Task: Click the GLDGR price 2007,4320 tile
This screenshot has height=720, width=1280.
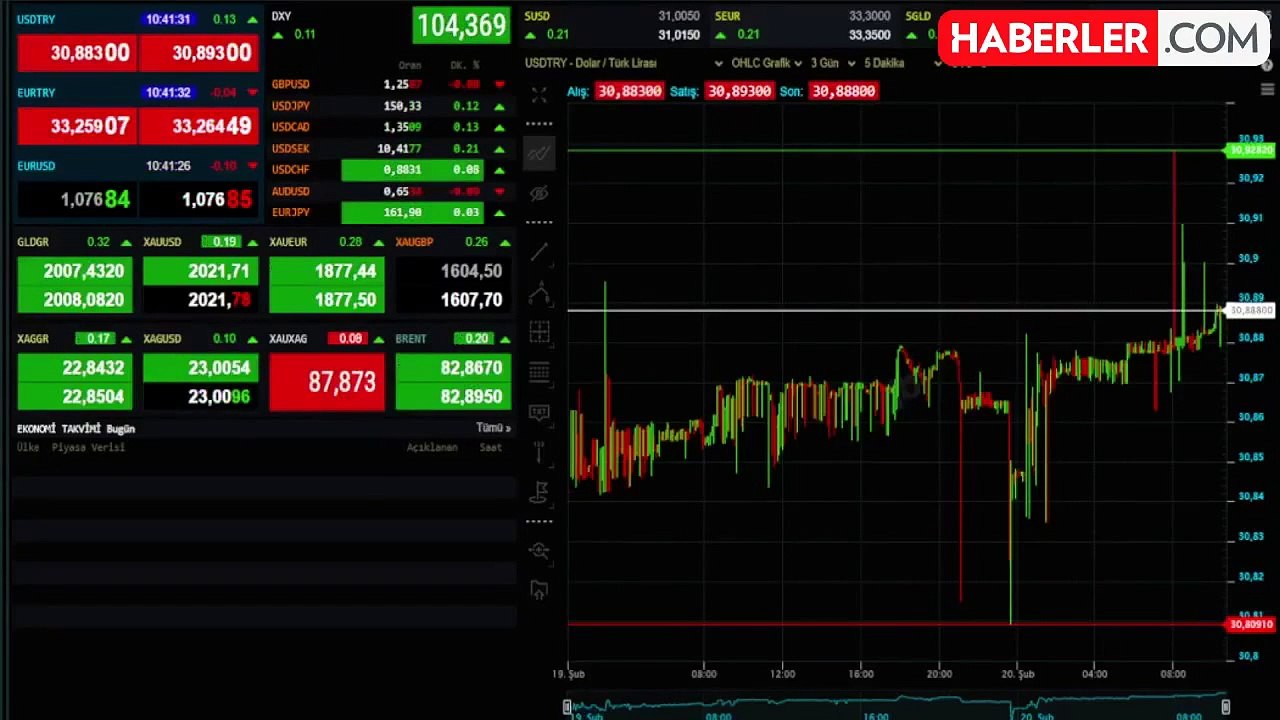Action: (75, 271)
